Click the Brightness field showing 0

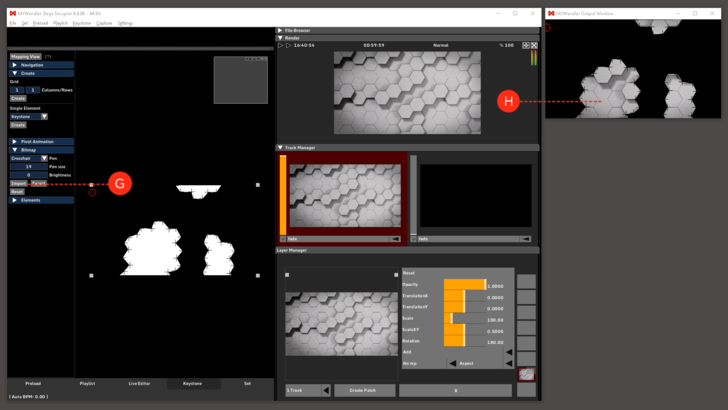28,175
